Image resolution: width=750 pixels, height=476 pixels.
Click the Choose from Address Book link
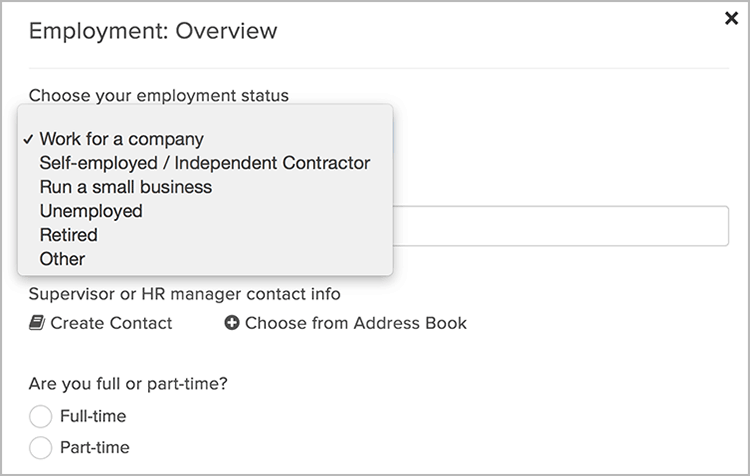tap(355, 323)
